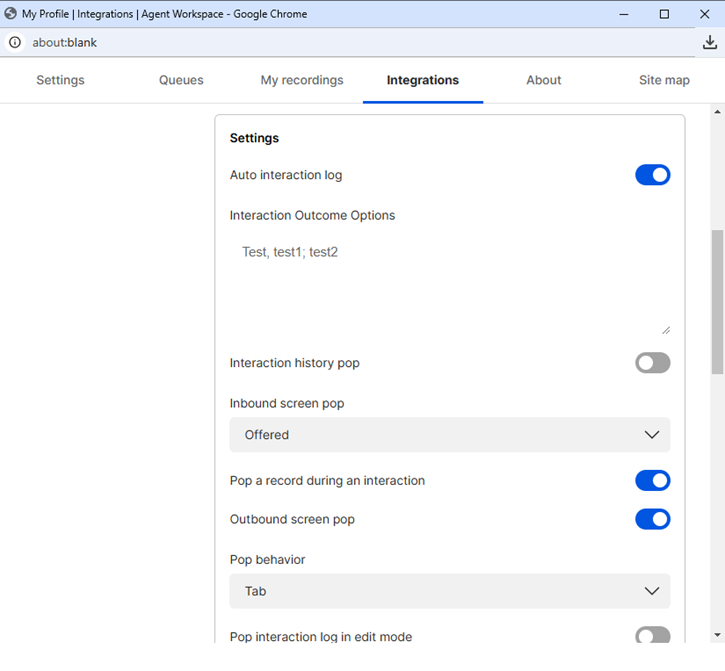Enable Pop interaction log in edit mode

pyautogui.click(x=652, y=635)
